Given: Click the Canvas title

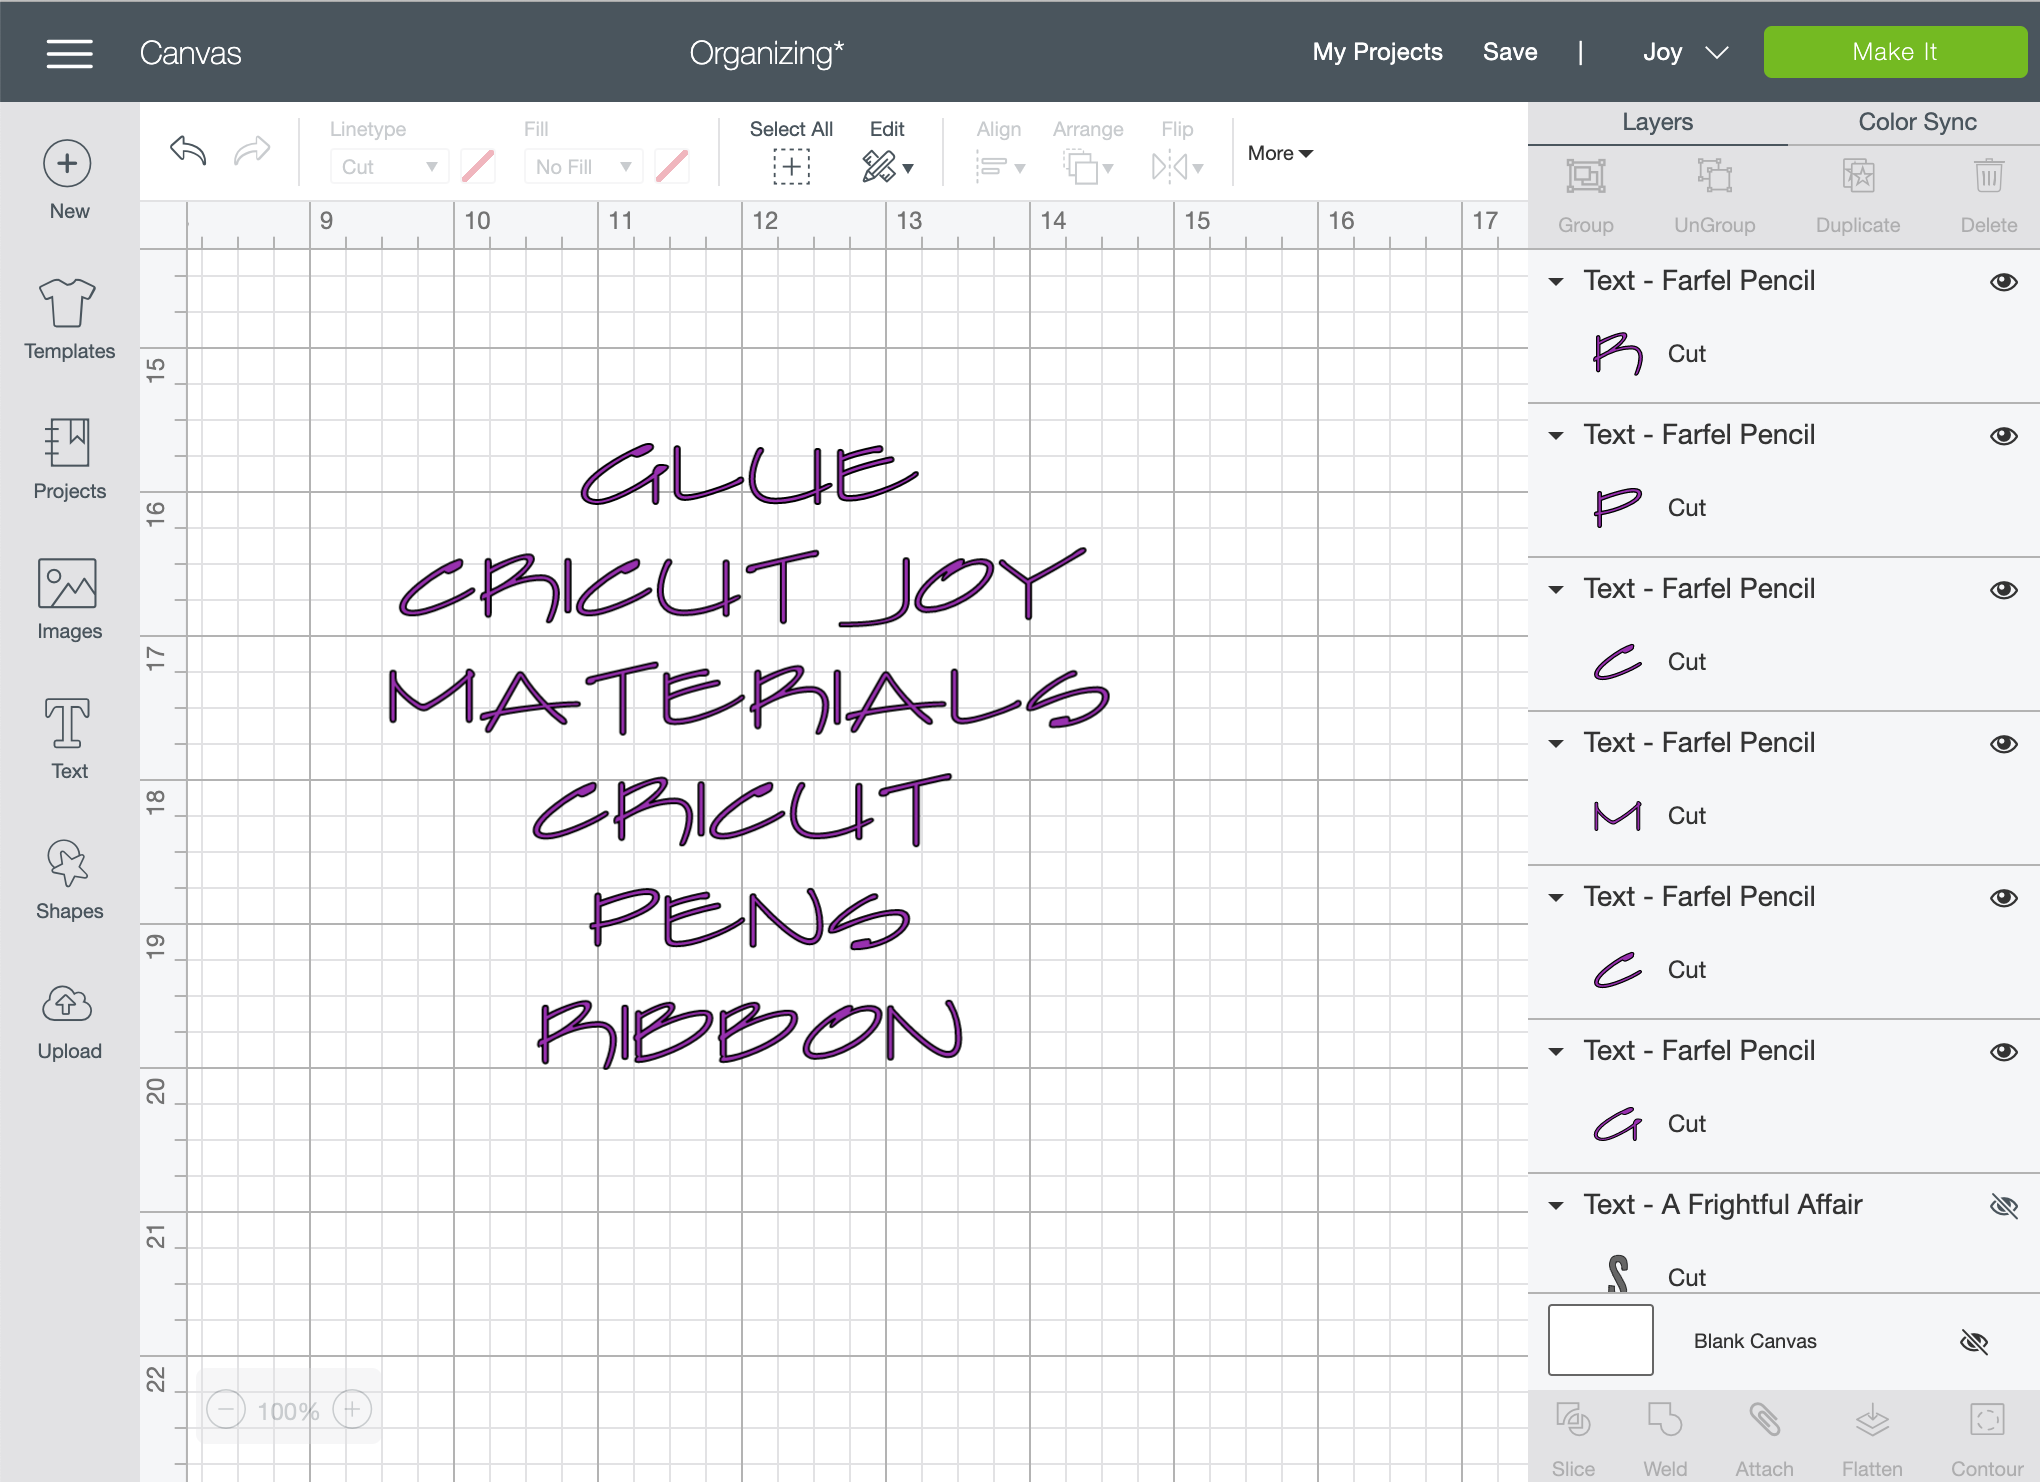Looking at the screenshot, I should tap(190, 53).
